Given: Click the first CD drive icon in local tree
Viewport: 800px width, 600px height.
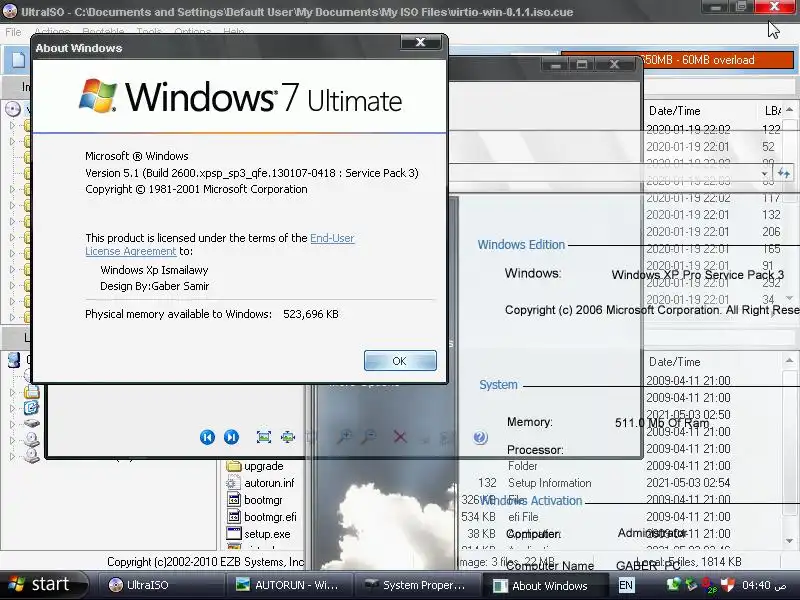Looking at the screenshot, I should pos(32,439).
